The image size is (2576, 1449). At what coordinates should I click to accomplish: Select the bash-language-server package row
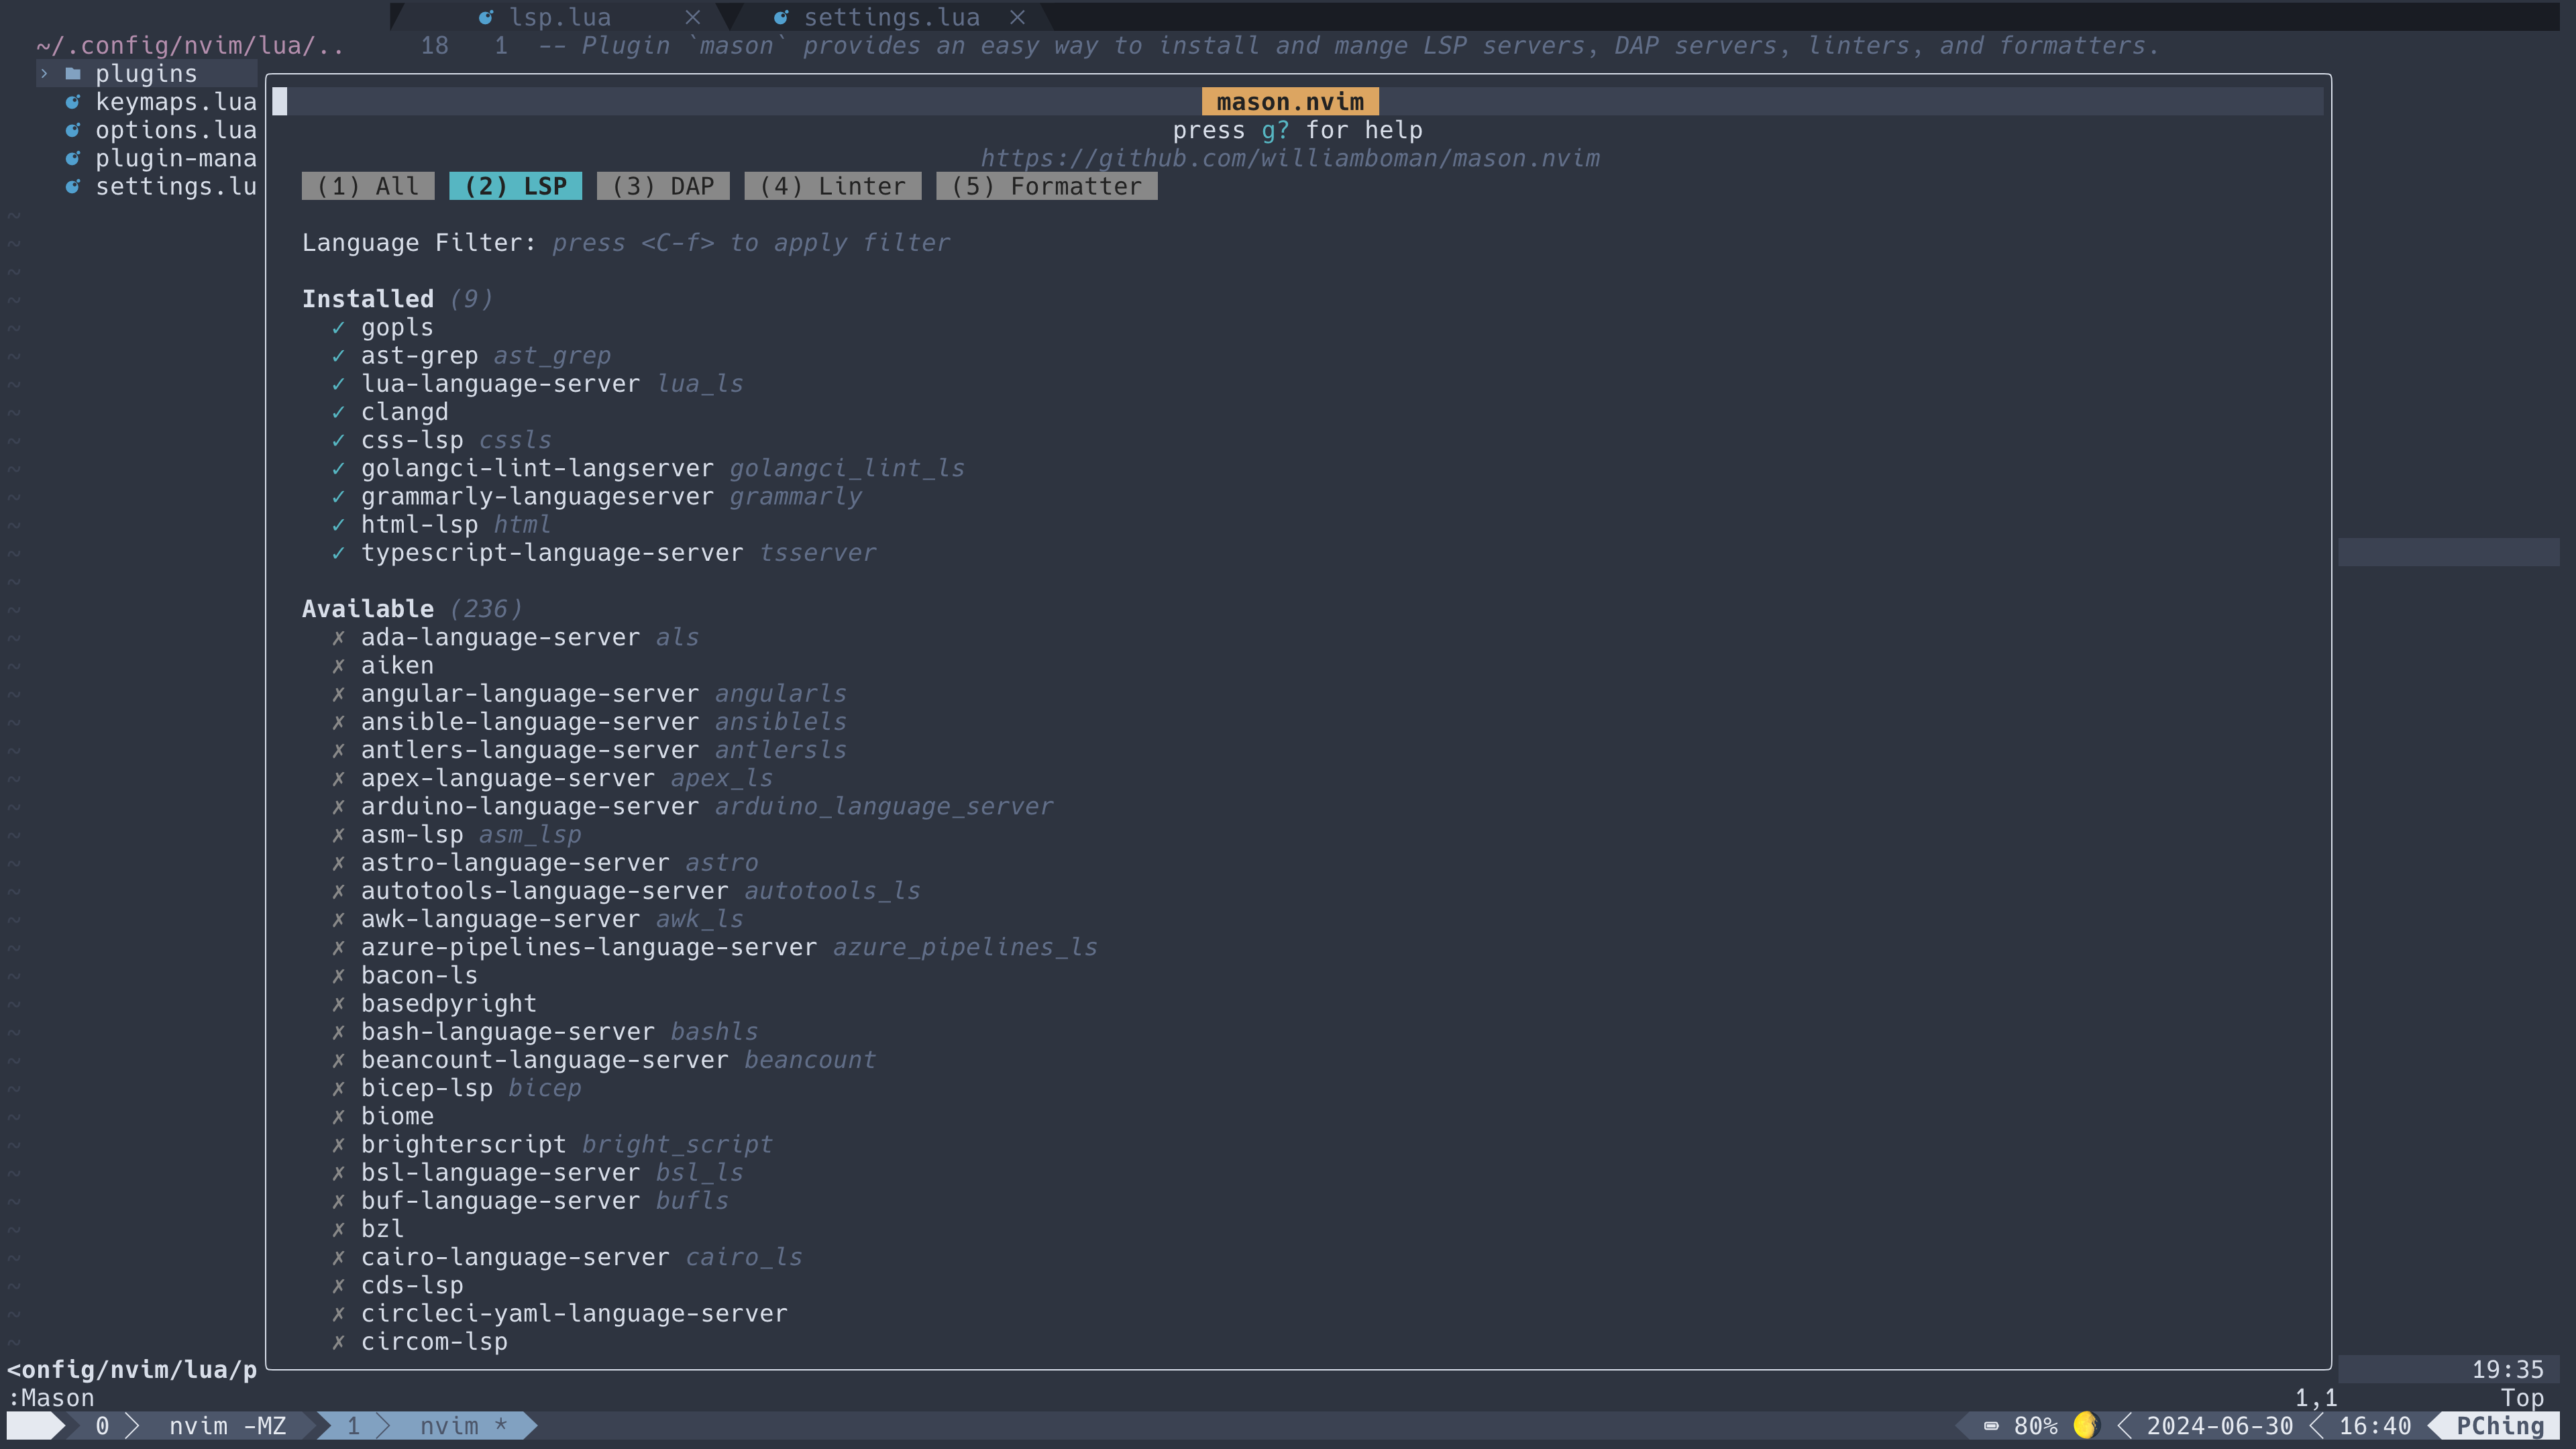(x=559, y=1032)
